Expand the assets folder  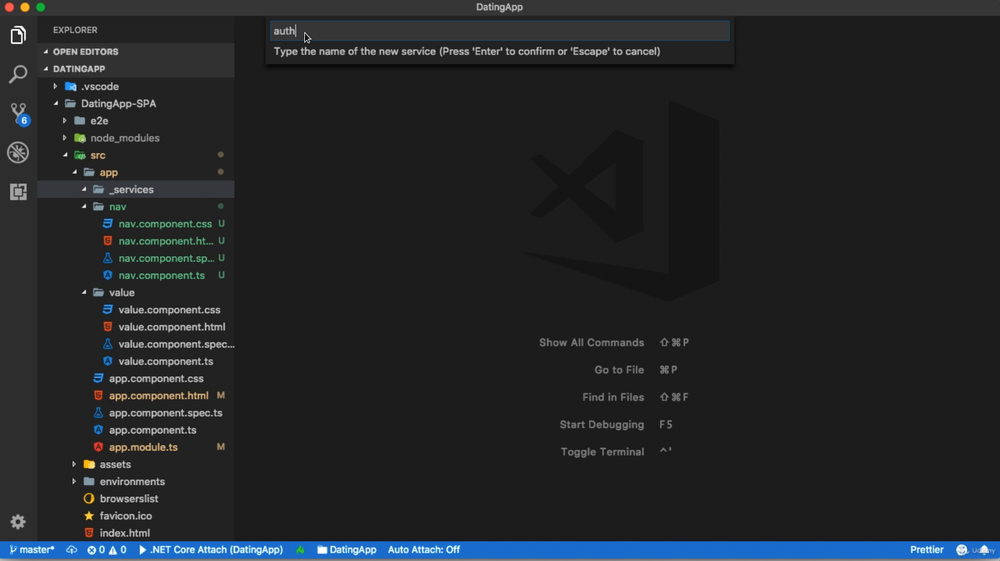point(136,464)
